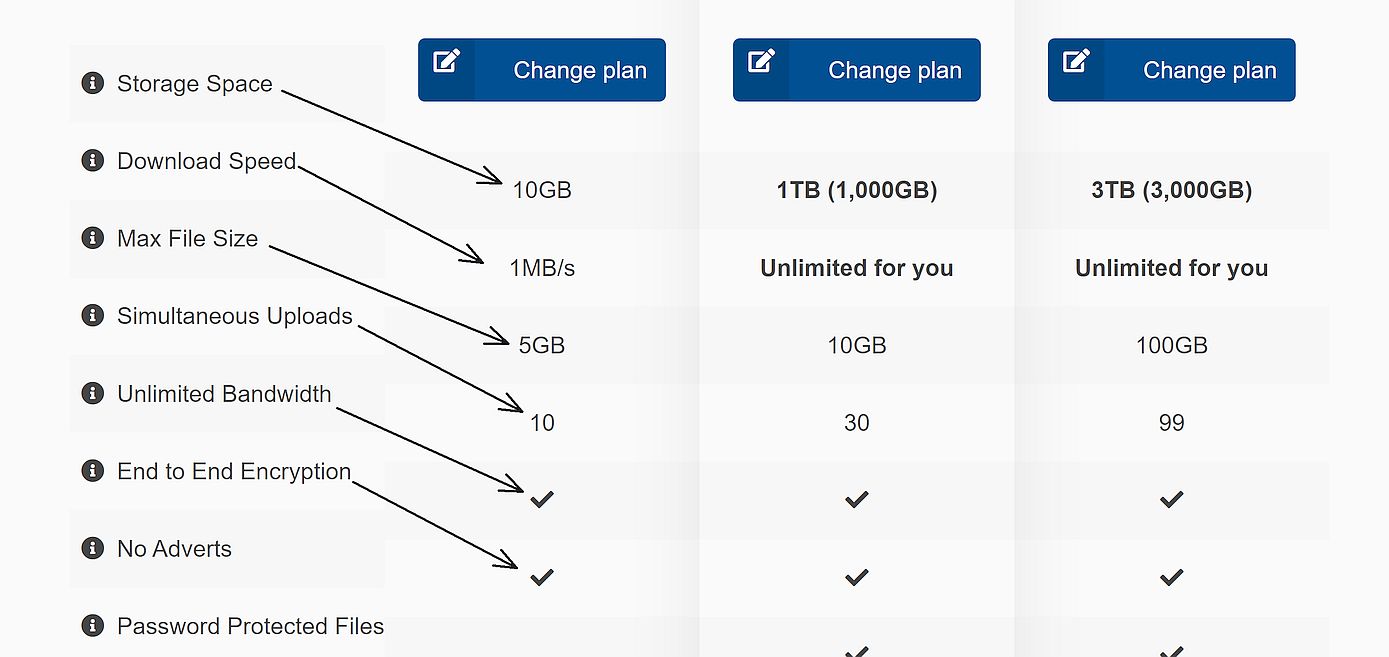Image resolution: width=1389 pixels, height=657 pixels.
Task: Click the info icon beside Unlimited Bandwidth
Action: tap(93, 393)
